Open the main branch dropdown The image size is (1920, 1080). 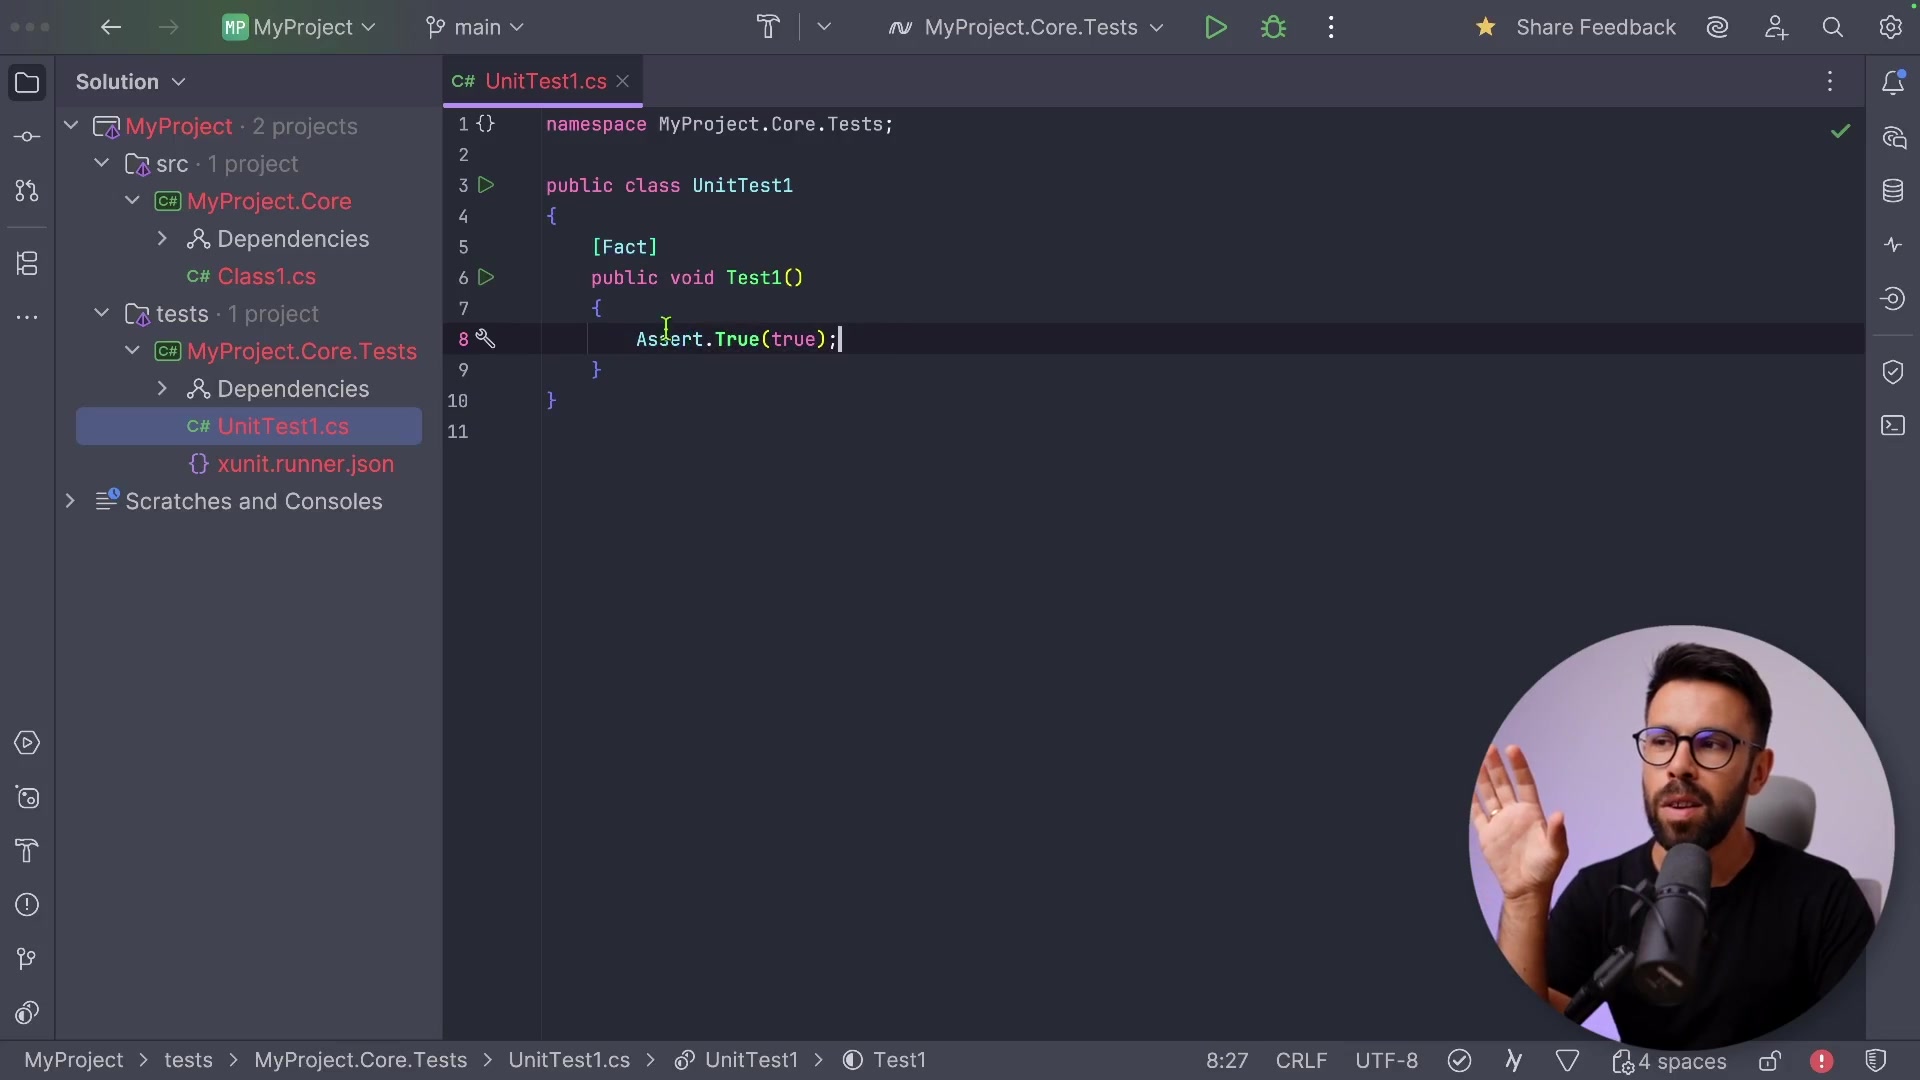[x=475, y=27]
